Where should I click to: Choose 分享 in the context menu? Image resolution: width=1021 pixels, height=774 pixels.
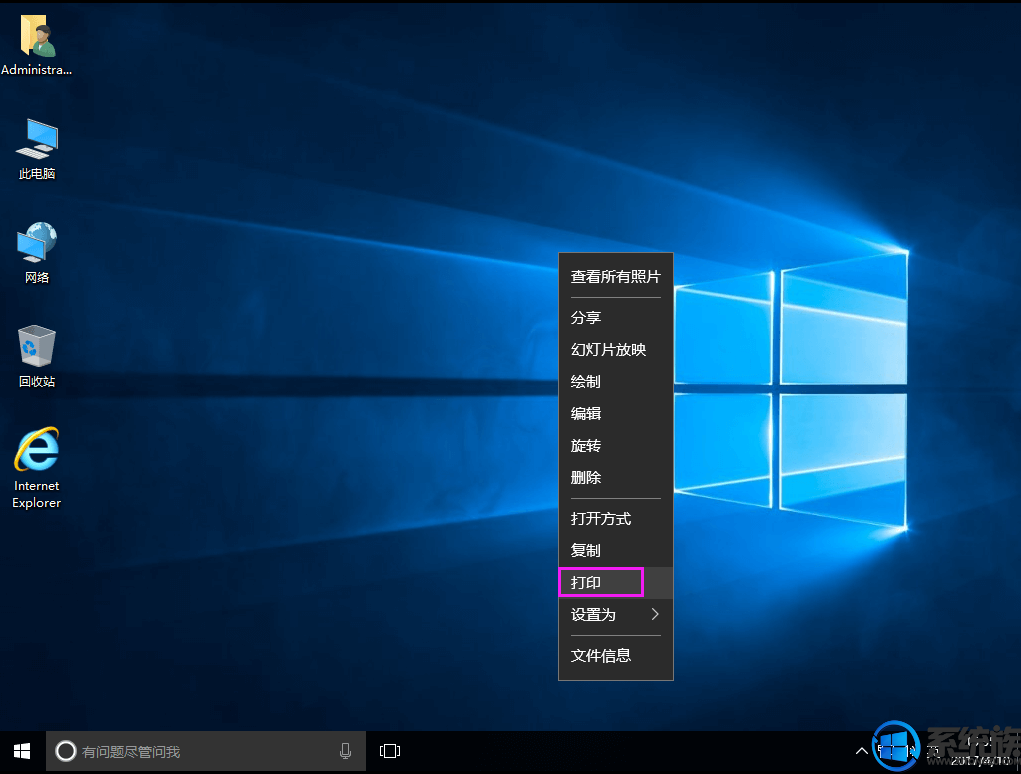pyautogui.click(x=615, y=318)
